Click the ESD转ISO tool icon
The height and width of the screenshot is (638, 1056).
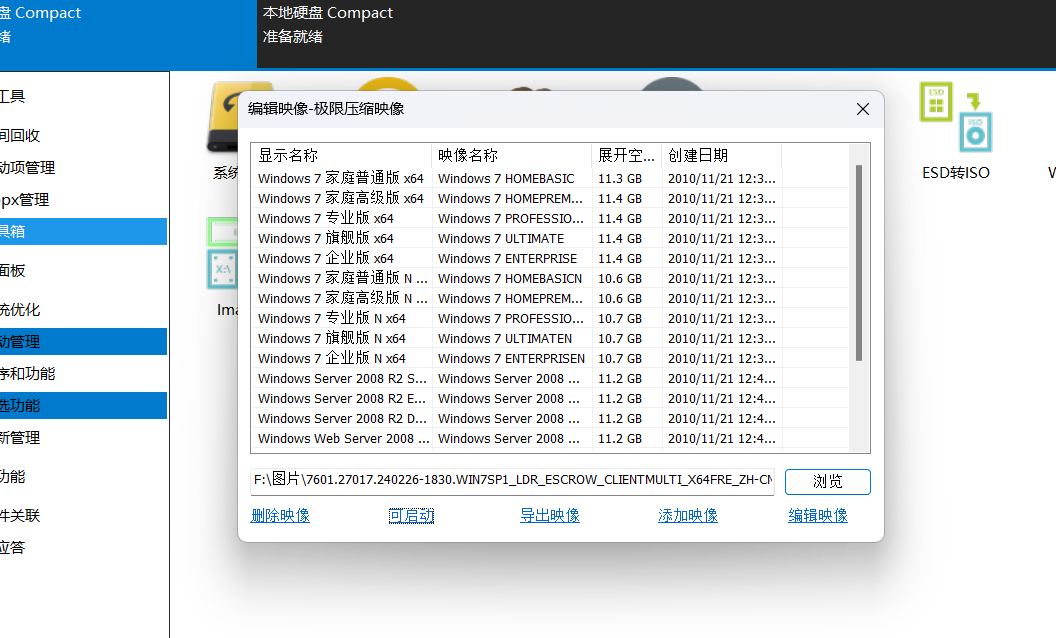(956, 117)
